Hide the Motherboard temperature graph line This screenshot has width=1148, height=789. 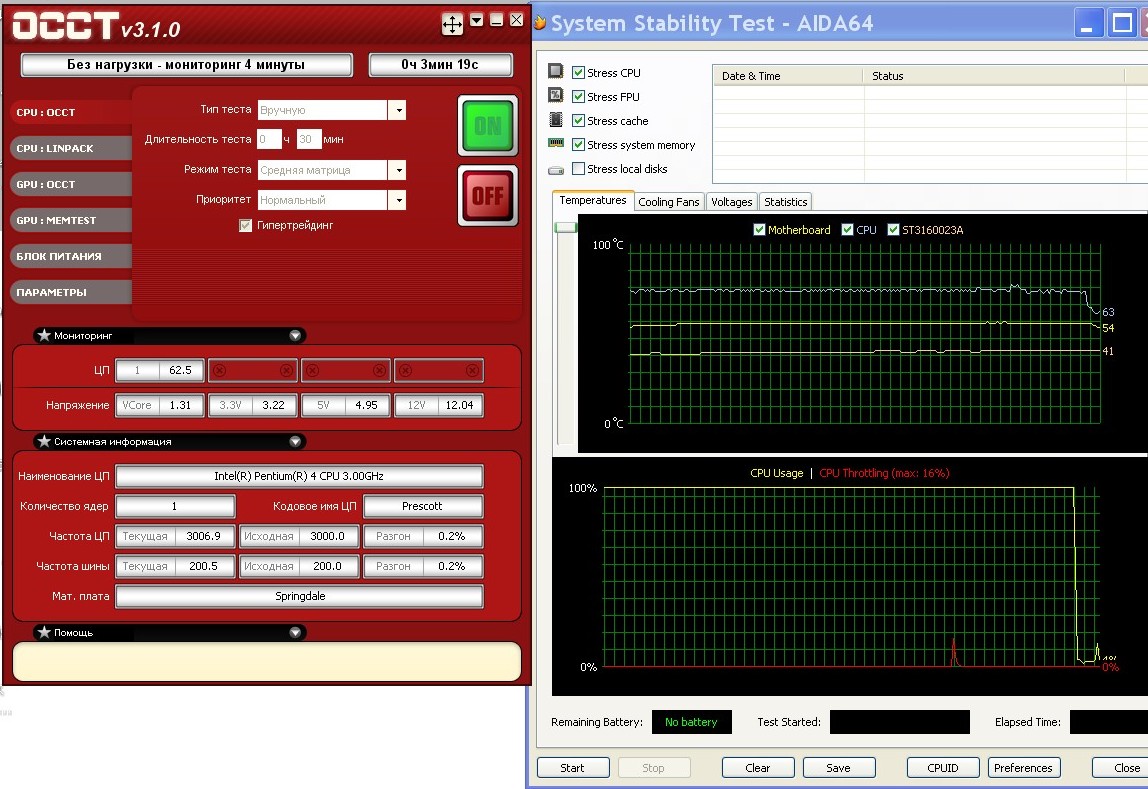coord(759,230)
